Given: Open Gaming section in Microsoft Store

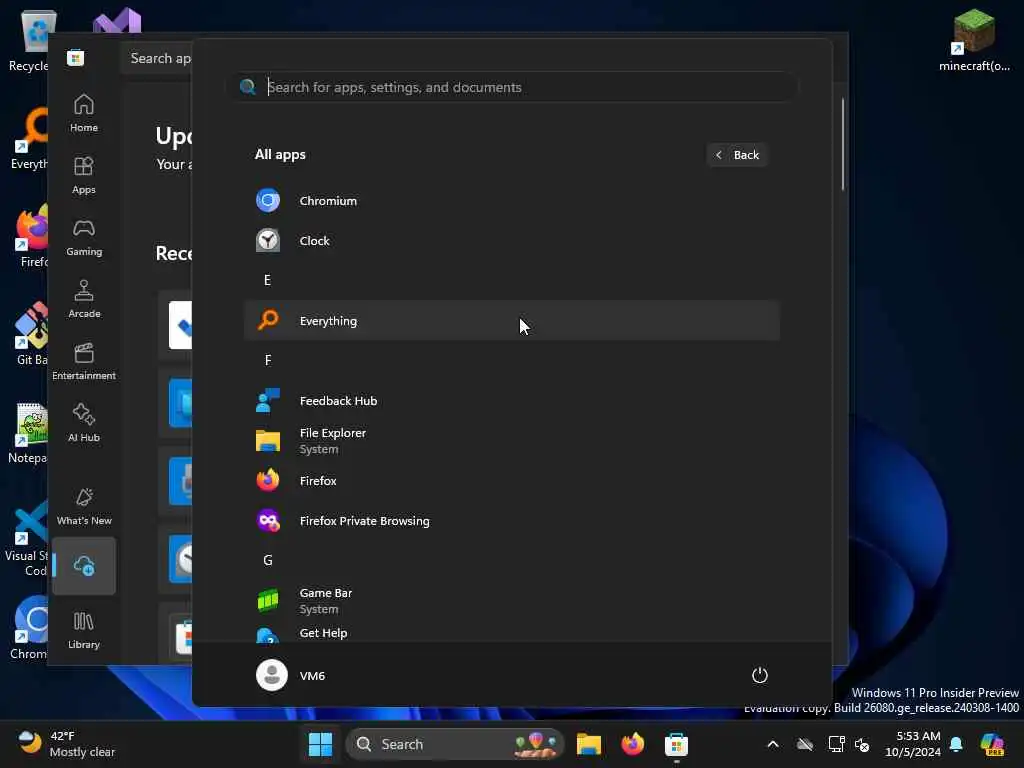Looking at the screenshot, I should tap(84, 237).
